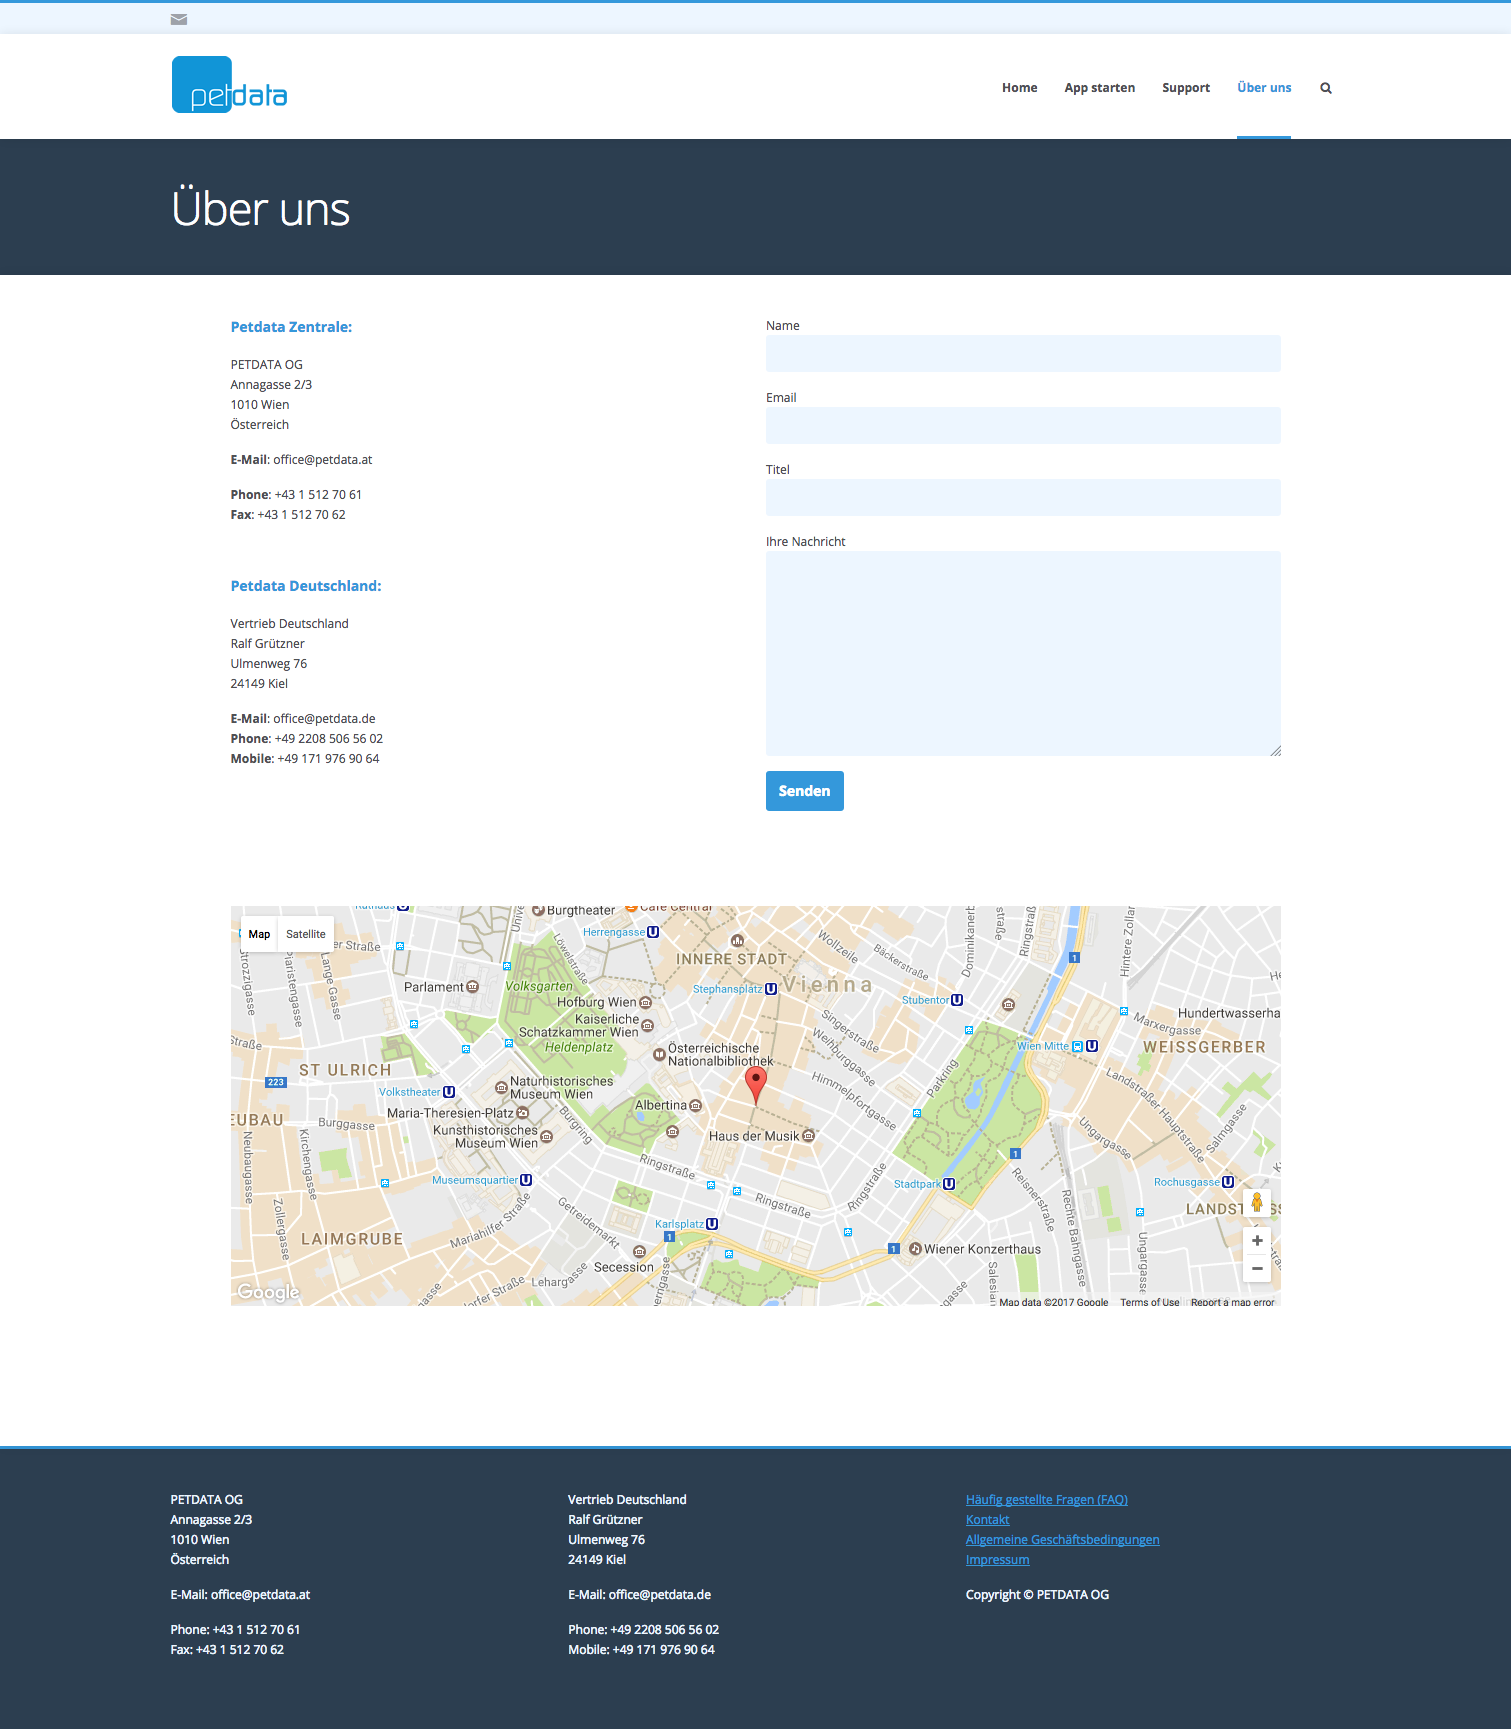
Task: Click the Email input field
Action: coord(1022,425)
